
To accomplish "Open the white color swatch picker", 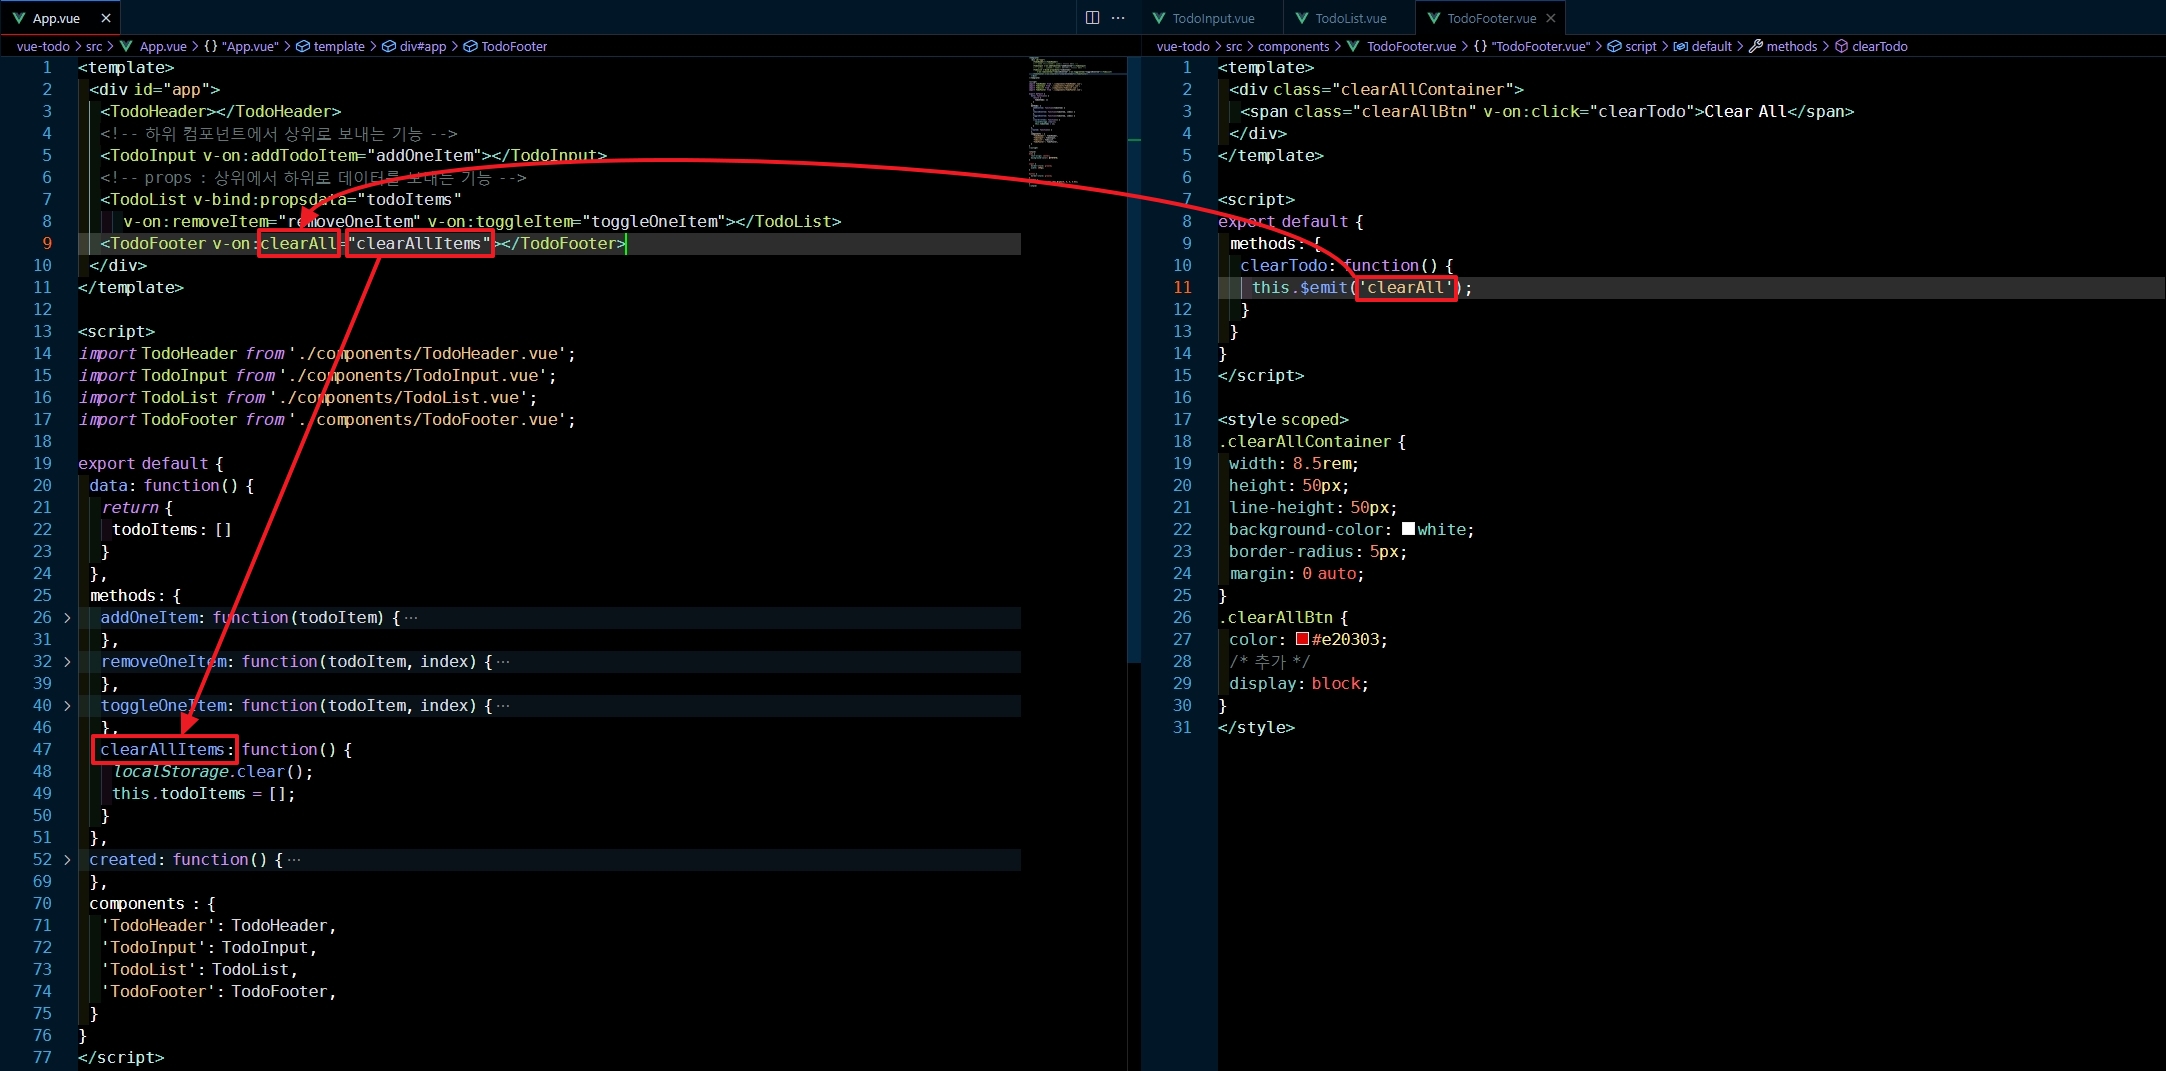I will click(1408, 529).
